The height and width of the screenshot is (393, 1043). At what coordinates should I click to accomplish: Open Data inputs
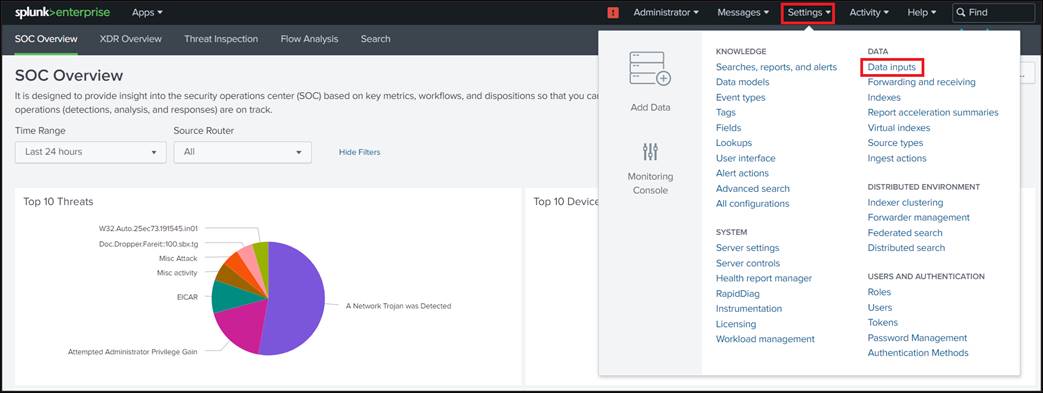pos(892,67)
